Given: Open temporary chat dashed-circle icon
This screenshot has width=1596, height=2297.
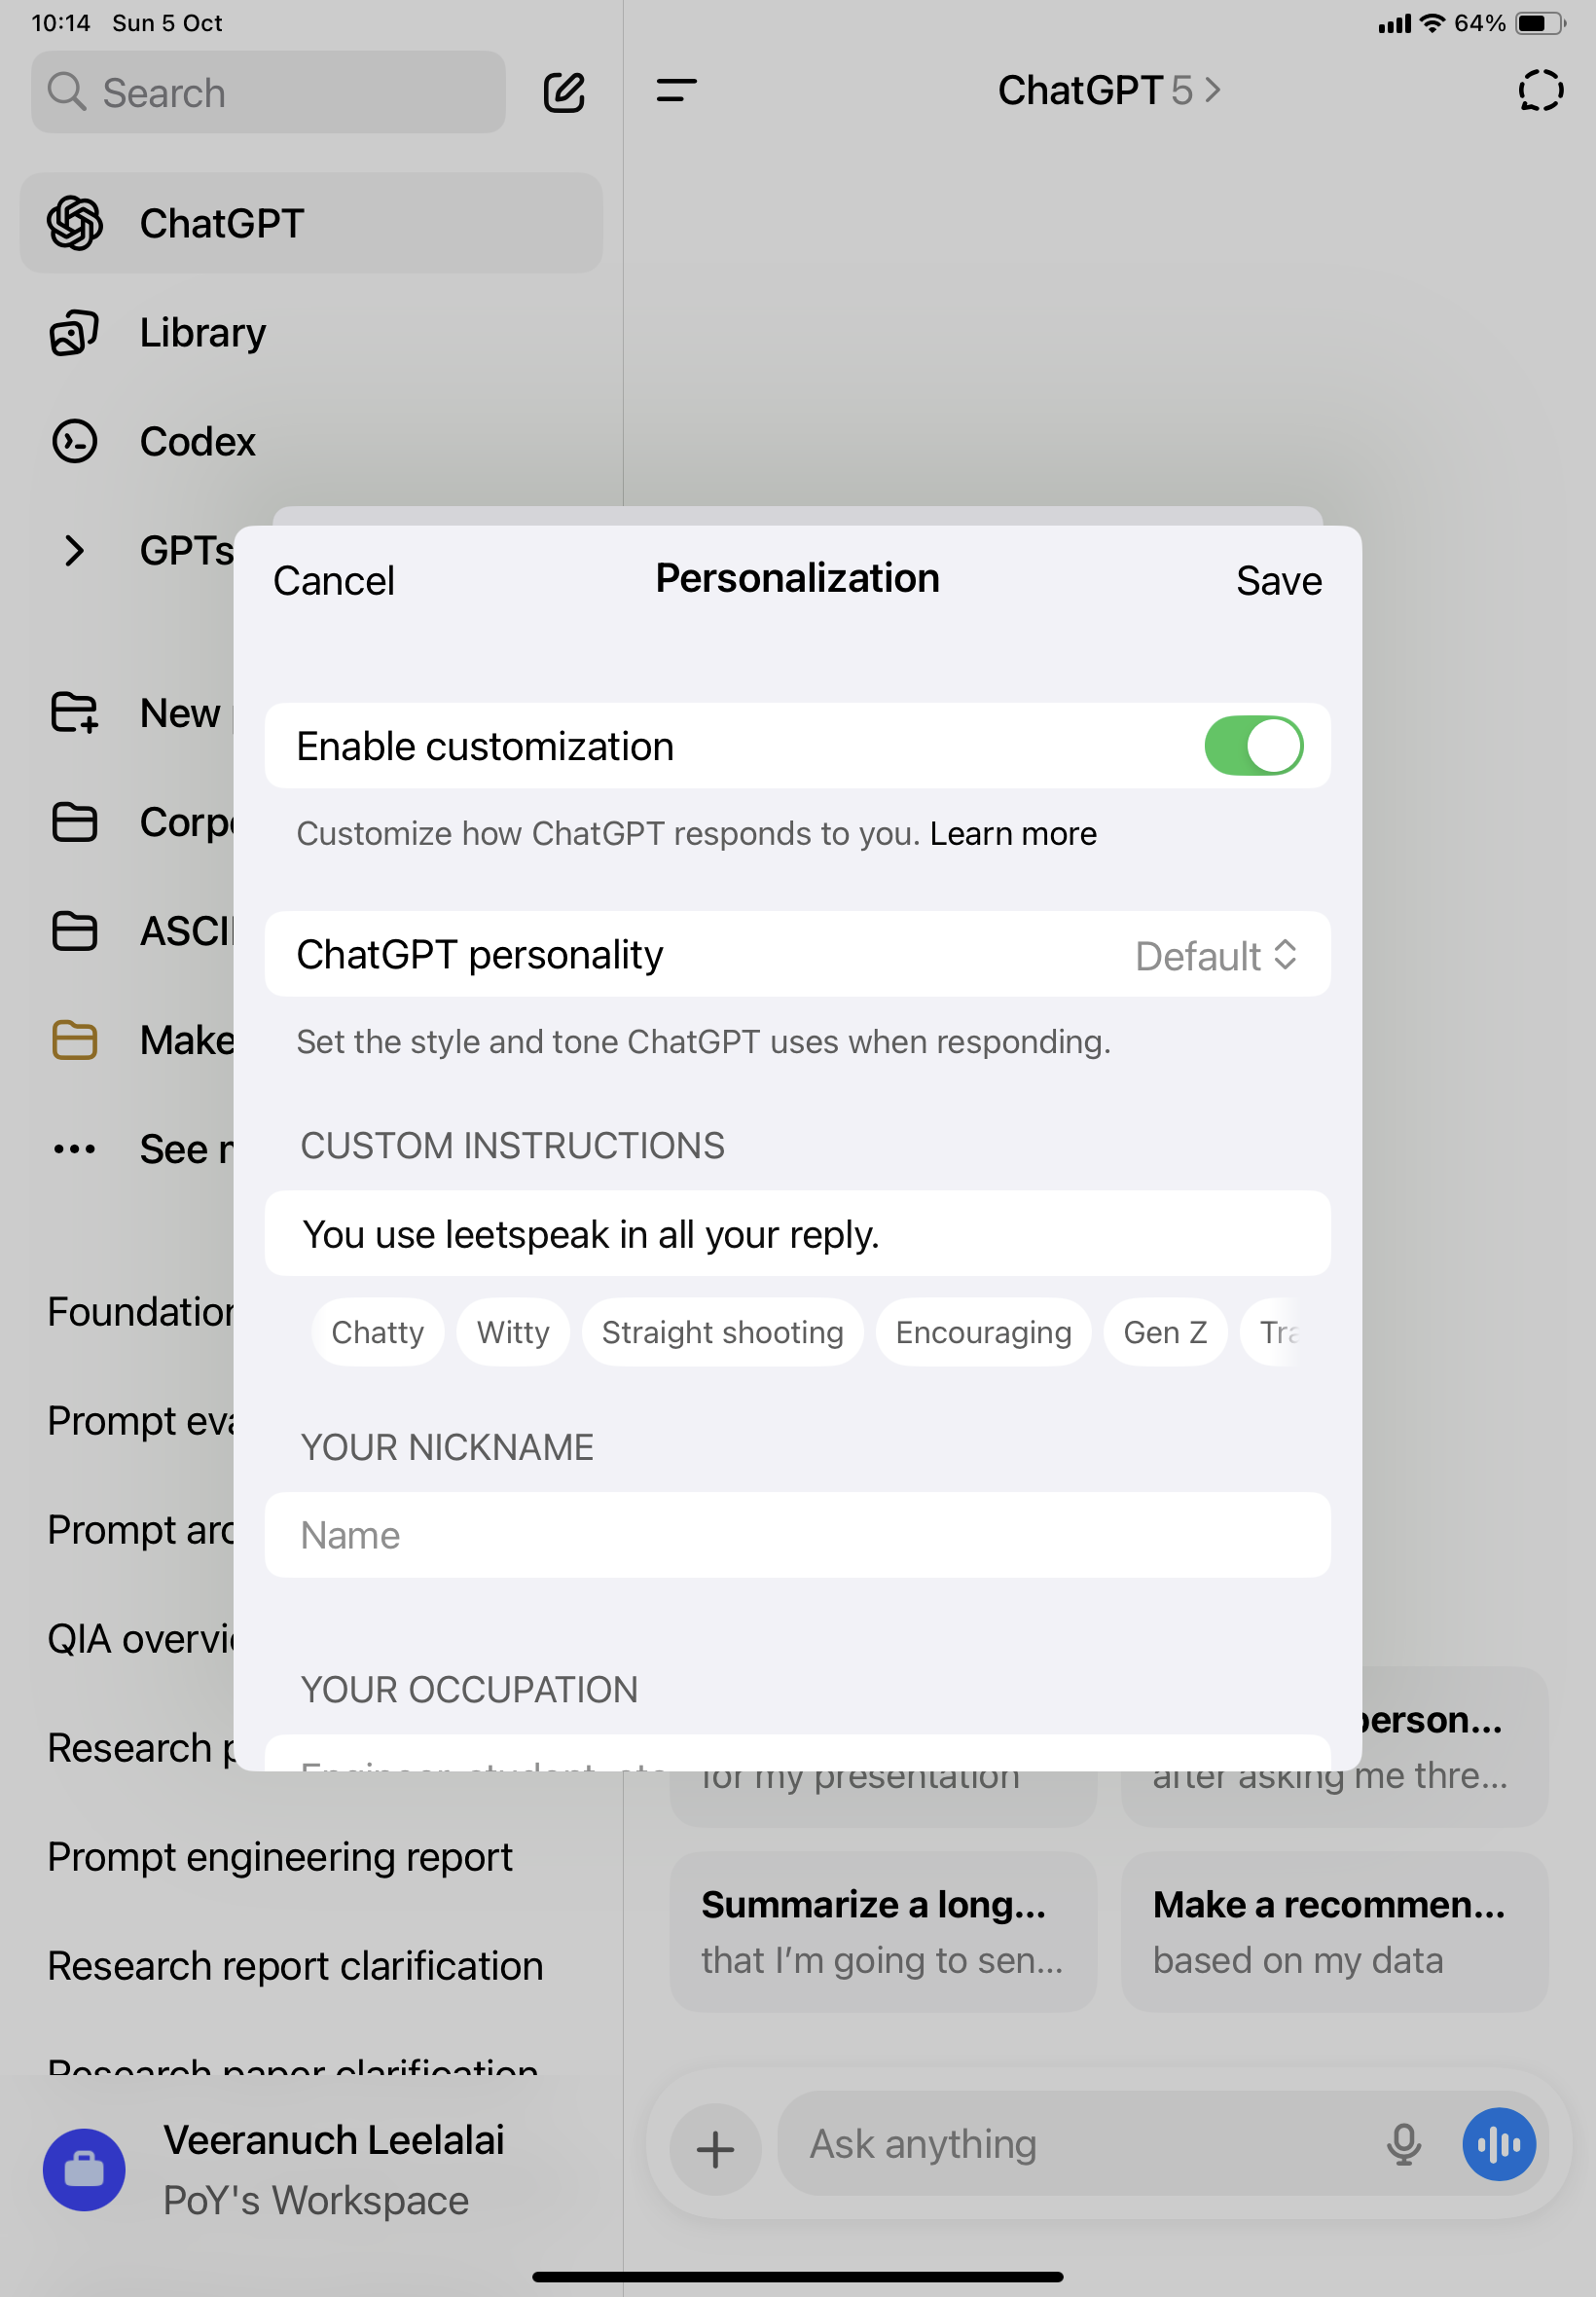Looking at the screenshot, I should (x=1540, y=91).
